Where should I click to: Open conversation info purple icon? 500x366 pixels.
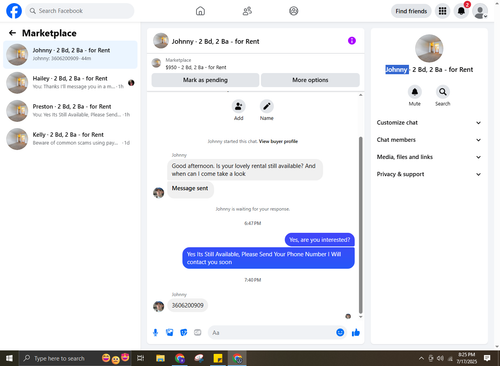coord(352,41)
